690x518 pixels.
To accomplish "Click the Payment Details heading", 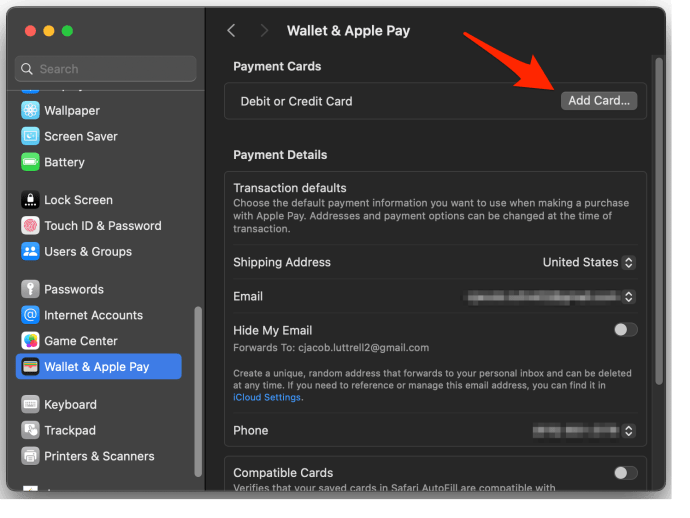I will click(280, 155).
